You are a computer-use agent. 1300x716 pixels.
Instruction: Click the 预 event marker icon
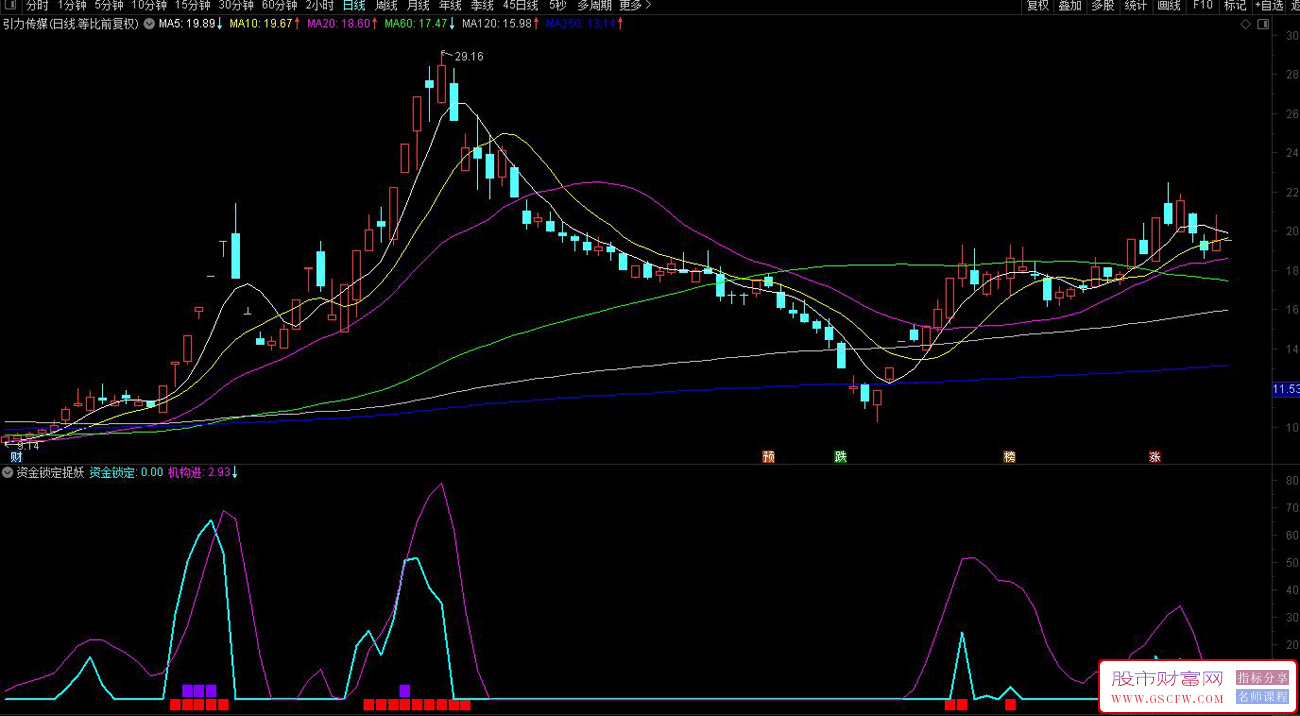(x=768, y=457)
